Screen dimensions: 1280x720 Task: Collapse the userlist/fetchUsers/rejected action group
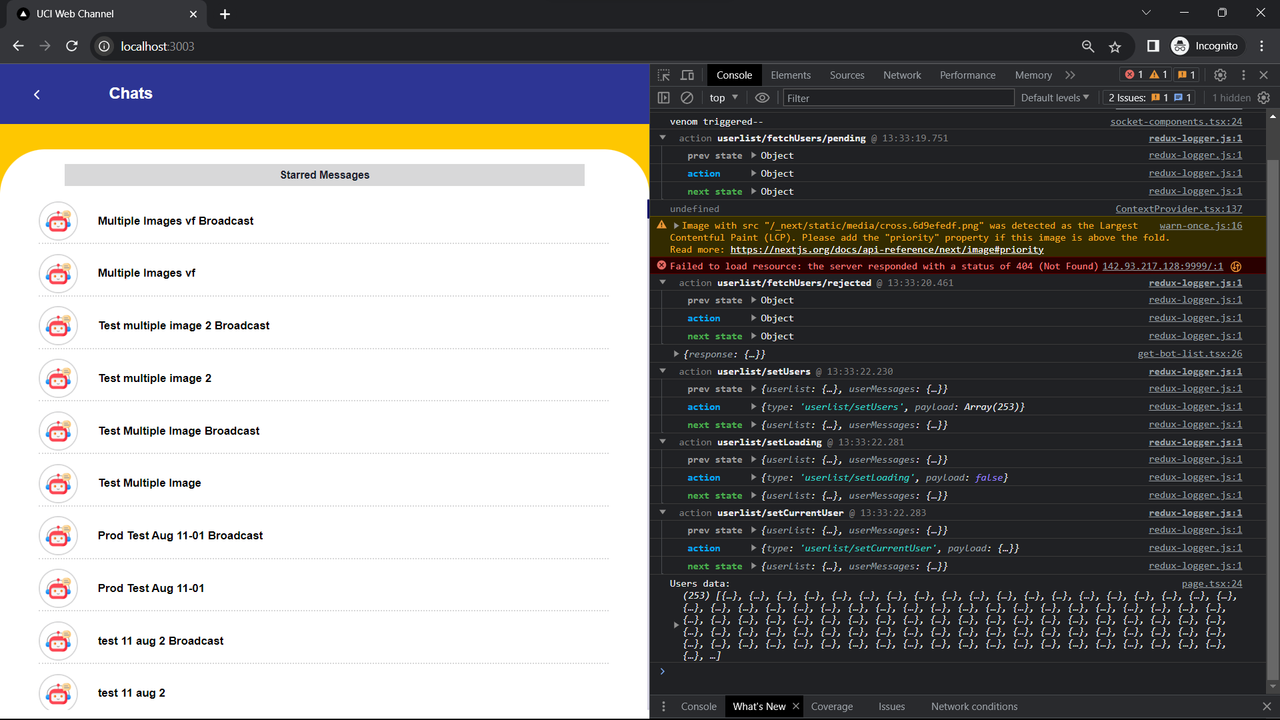tap(663, 283)
